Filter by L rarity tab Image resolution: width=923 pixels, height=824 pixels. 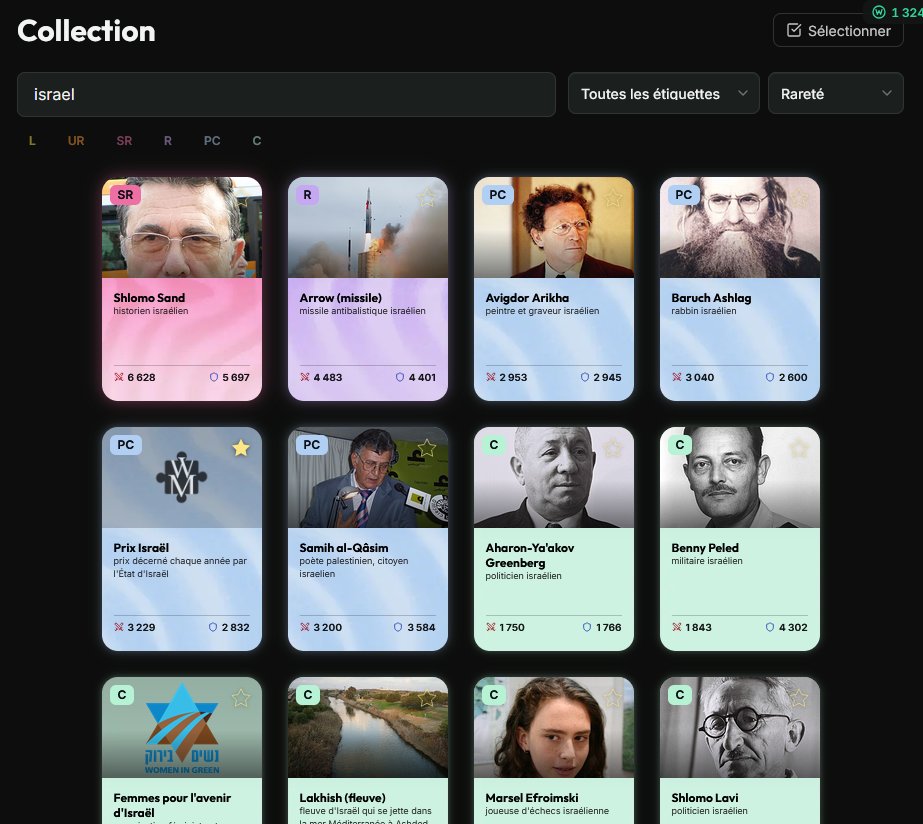32,141
